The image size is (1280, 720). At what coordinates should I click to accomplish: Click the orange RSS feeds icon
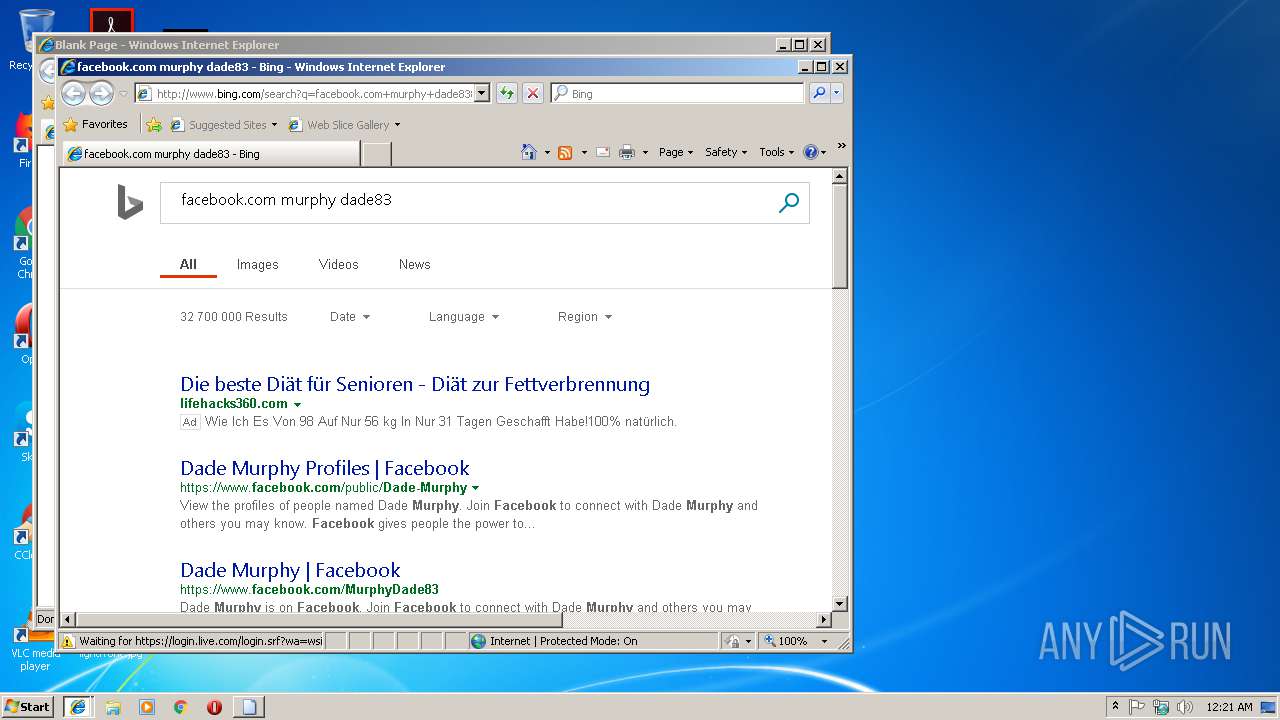(x=565, y=152)
